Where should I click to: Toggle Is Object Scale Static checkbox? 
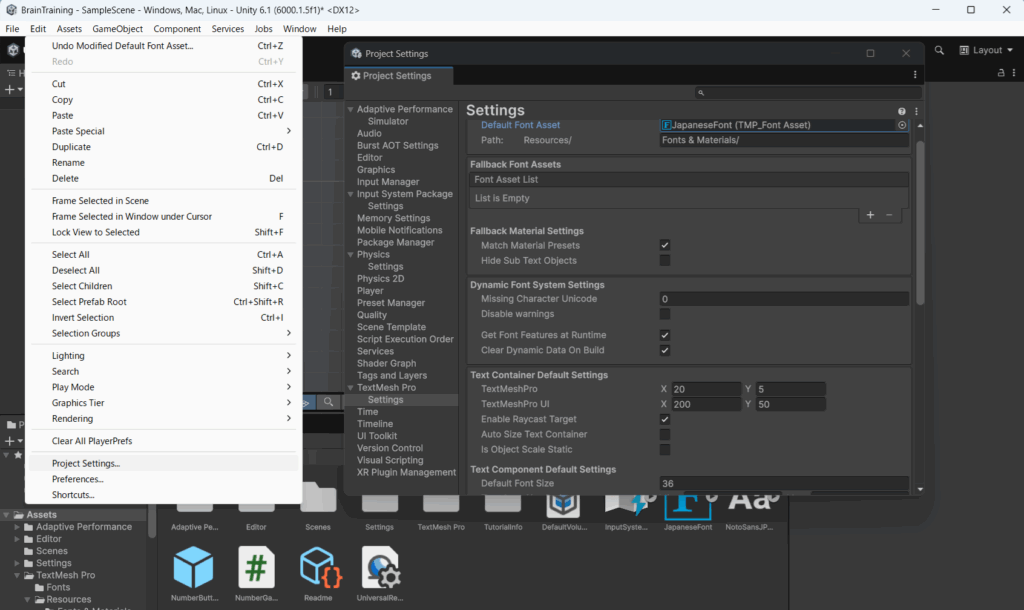(665, 449)
